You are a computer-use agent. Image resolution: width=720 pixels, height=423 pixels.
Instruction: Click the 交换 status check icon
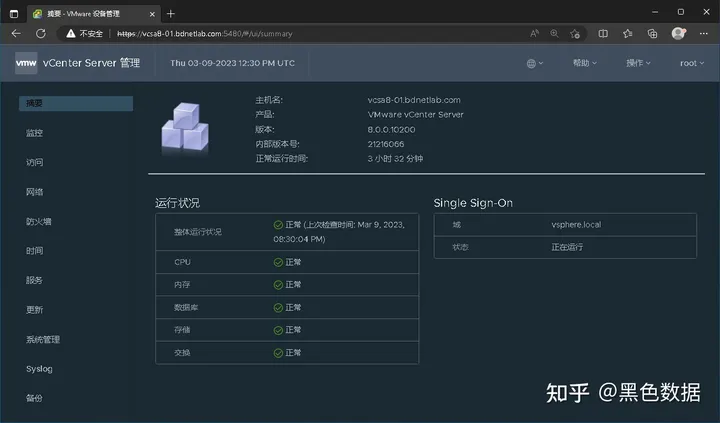tap(278, 353)
